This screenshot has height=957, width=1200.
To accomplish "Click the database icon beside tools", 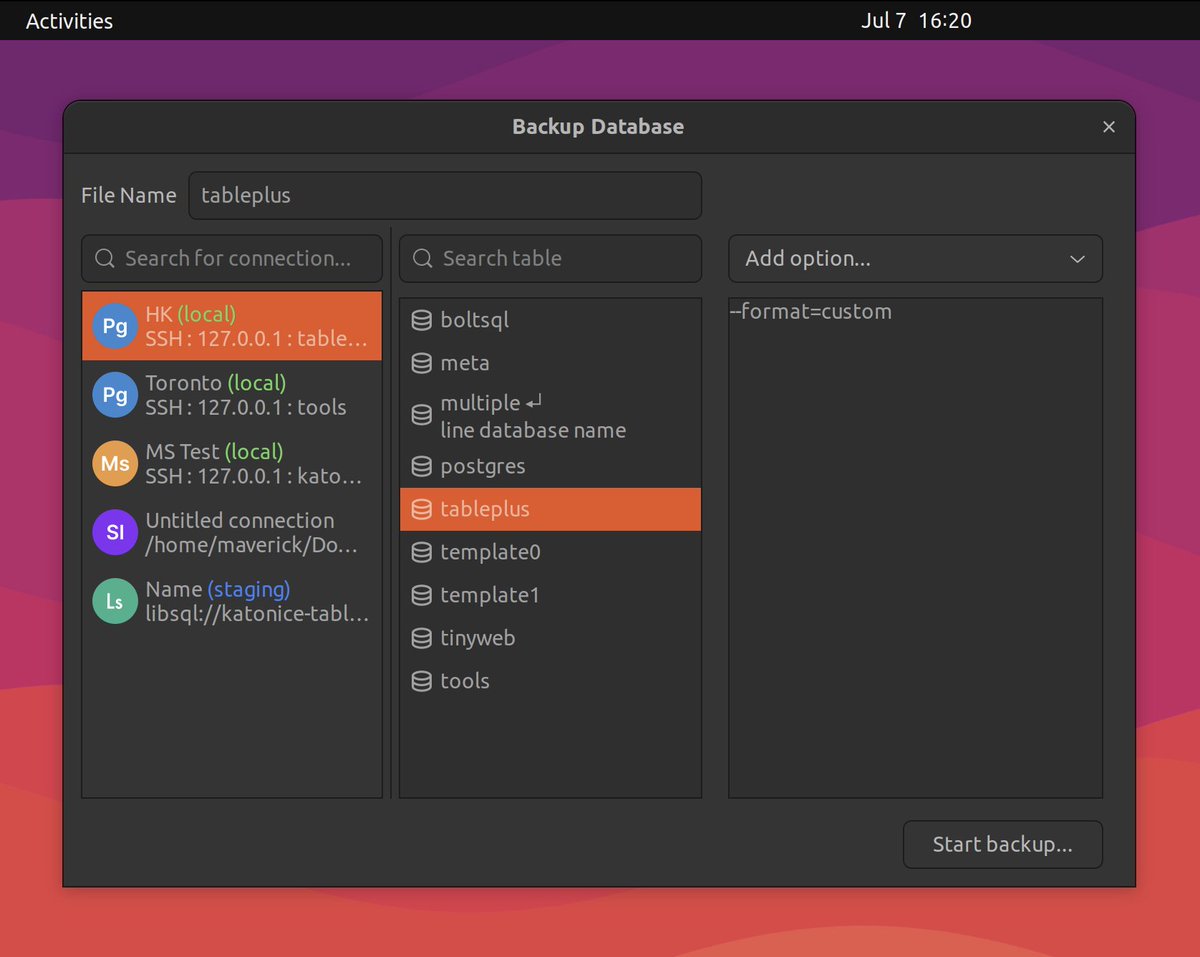I will [x=422, y=681].
